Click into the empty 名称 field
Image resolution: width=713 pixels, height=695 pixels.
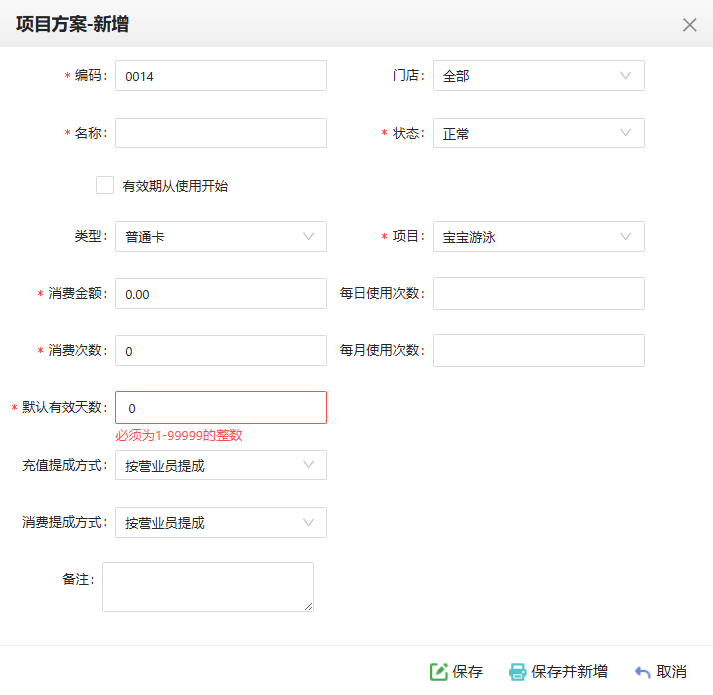pyautogui.click(x=220, y=134)
